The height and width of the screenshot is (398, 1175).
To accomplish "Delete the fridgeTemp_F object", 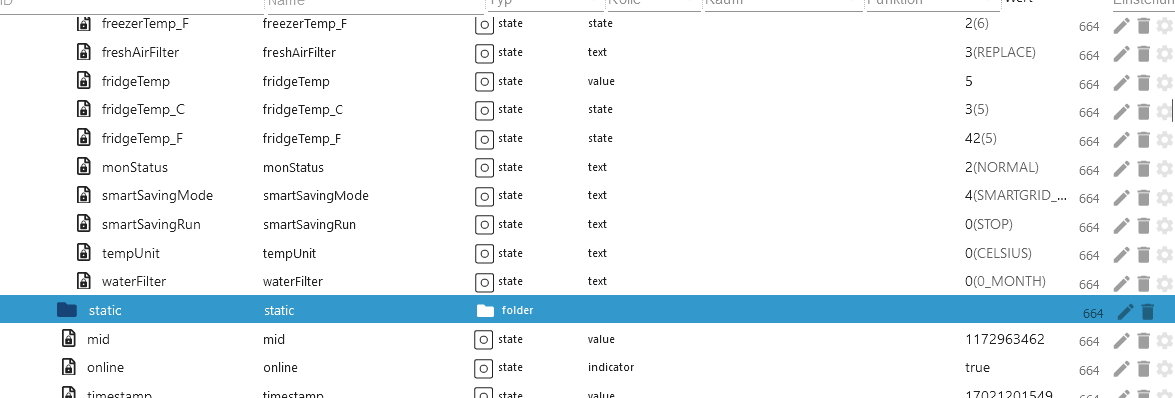I will (1143, 140).
